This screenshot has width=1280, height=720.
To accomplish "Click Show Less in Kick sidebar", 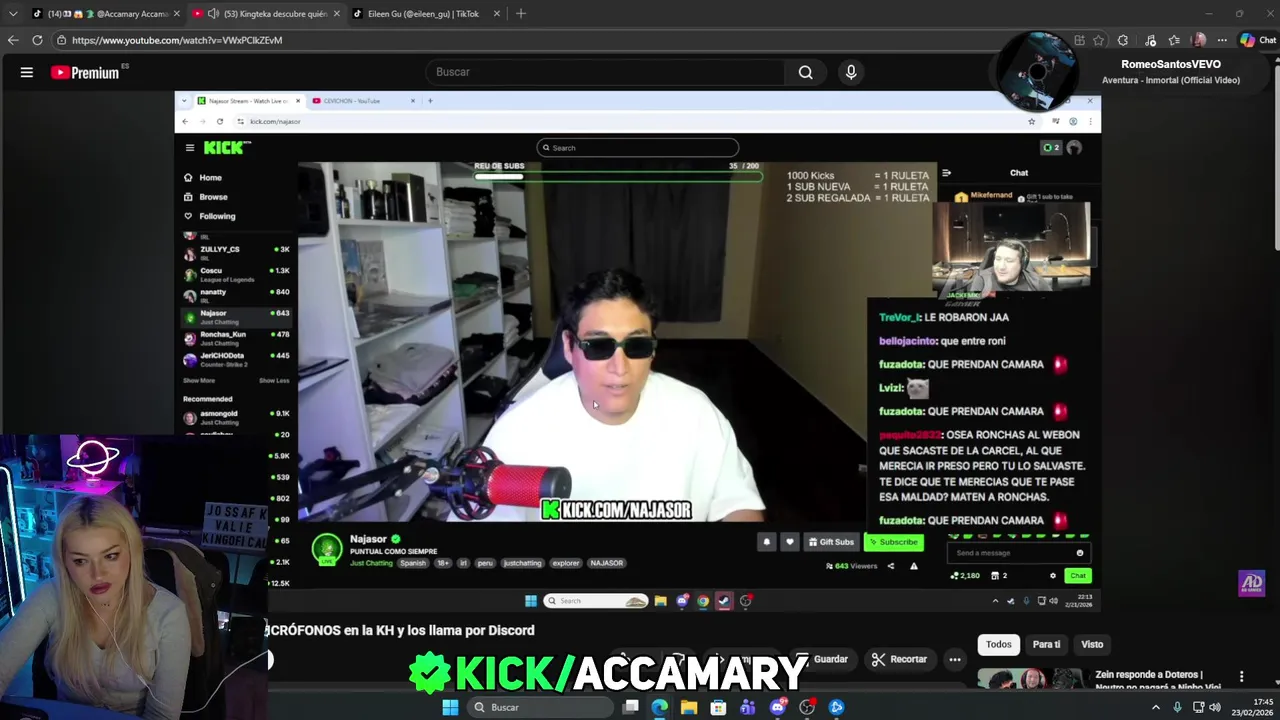I will click(274, 381).
